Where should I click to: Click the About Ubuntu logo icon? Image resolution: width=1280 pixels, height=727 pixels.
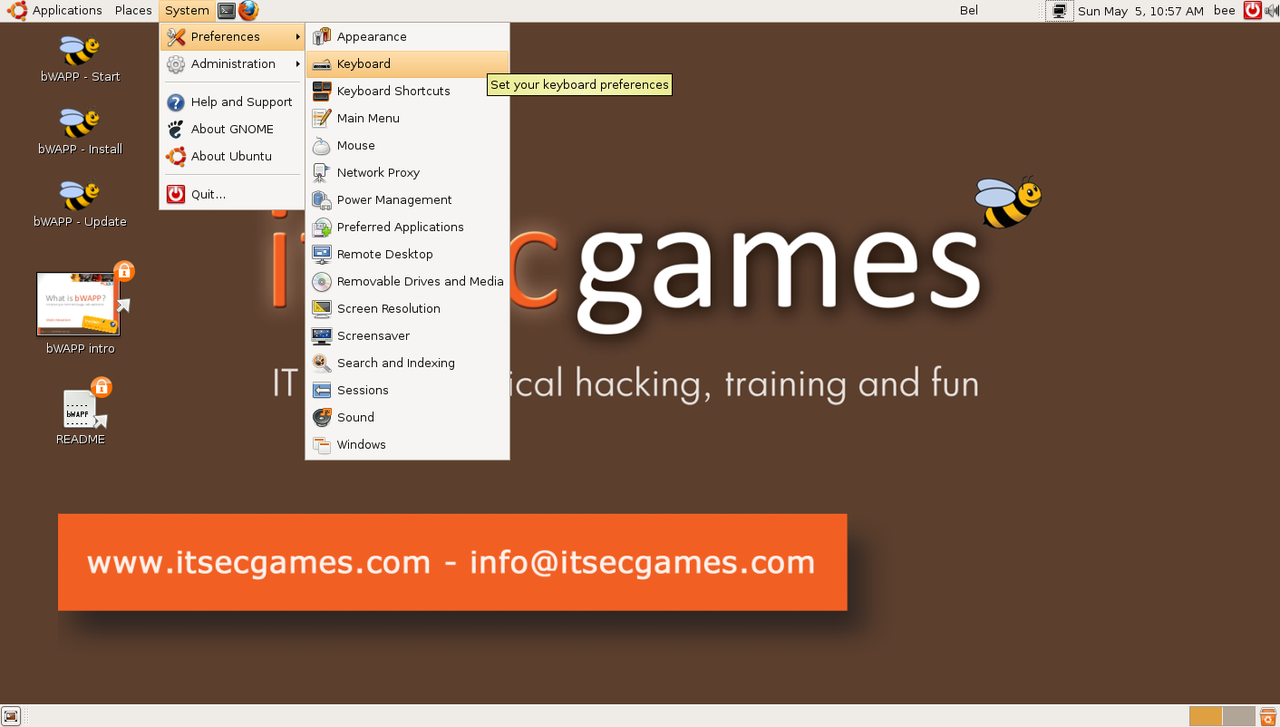pyautogui.click(x=176, y=156)
